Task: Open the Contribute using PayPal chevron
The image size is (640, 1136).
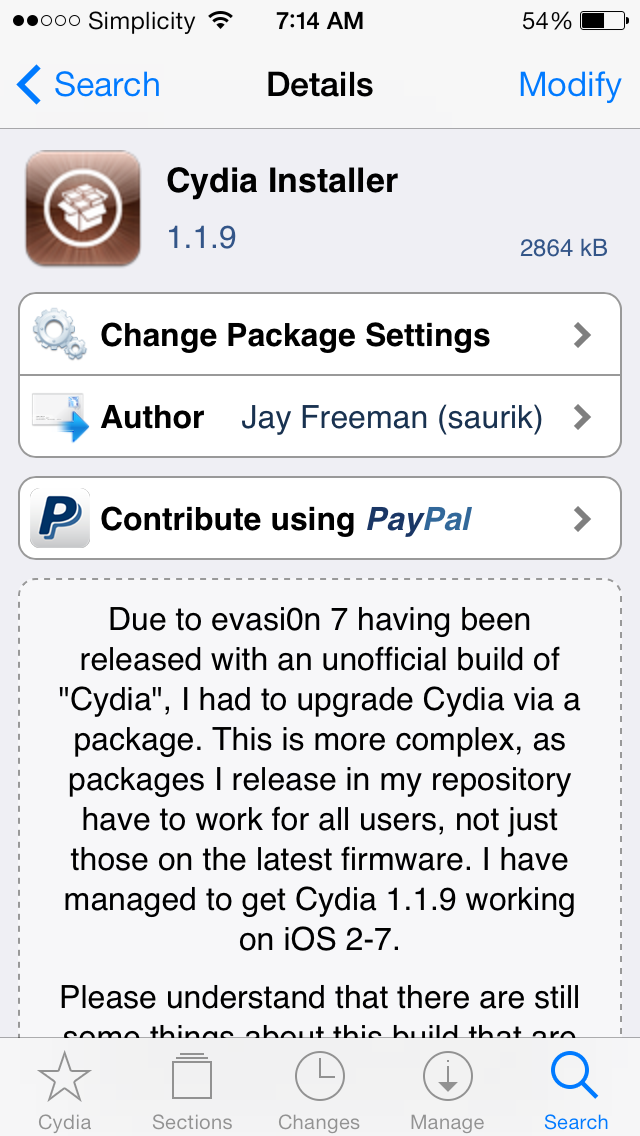Action: click(582, 519)
